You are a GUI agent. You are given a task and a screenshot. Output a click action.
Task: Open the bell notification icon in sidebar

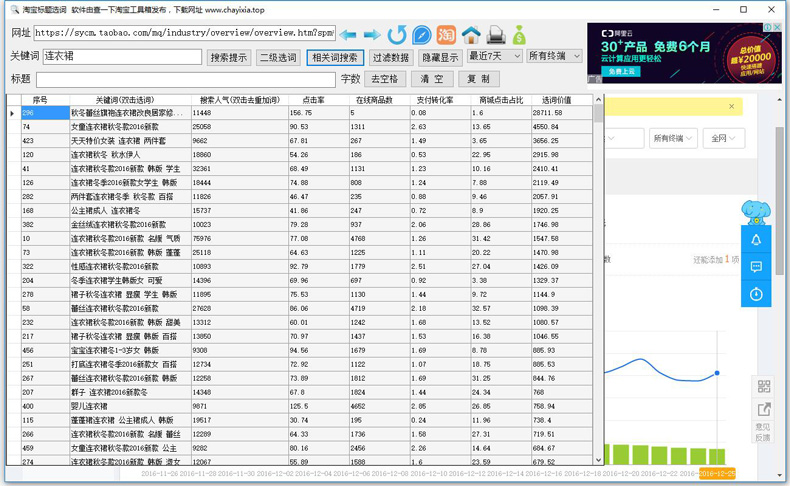click(x=756, y=240)
